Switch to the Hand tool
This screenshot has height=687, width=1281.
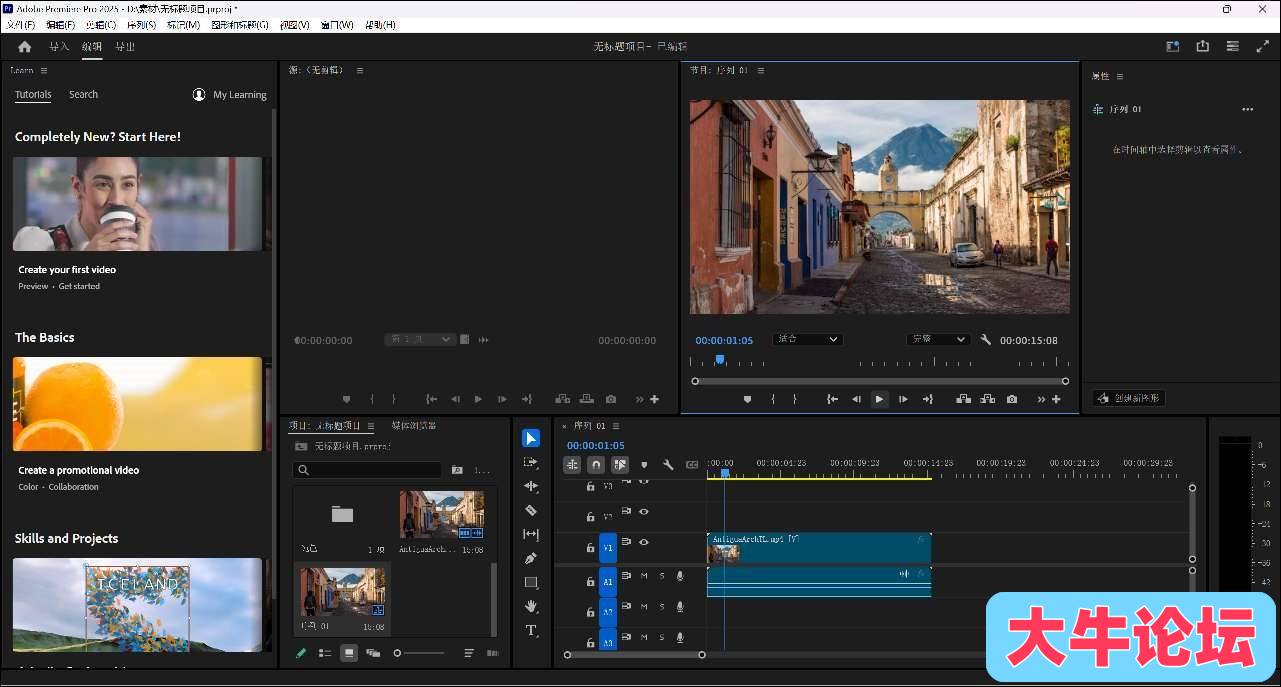click(531, 606)
